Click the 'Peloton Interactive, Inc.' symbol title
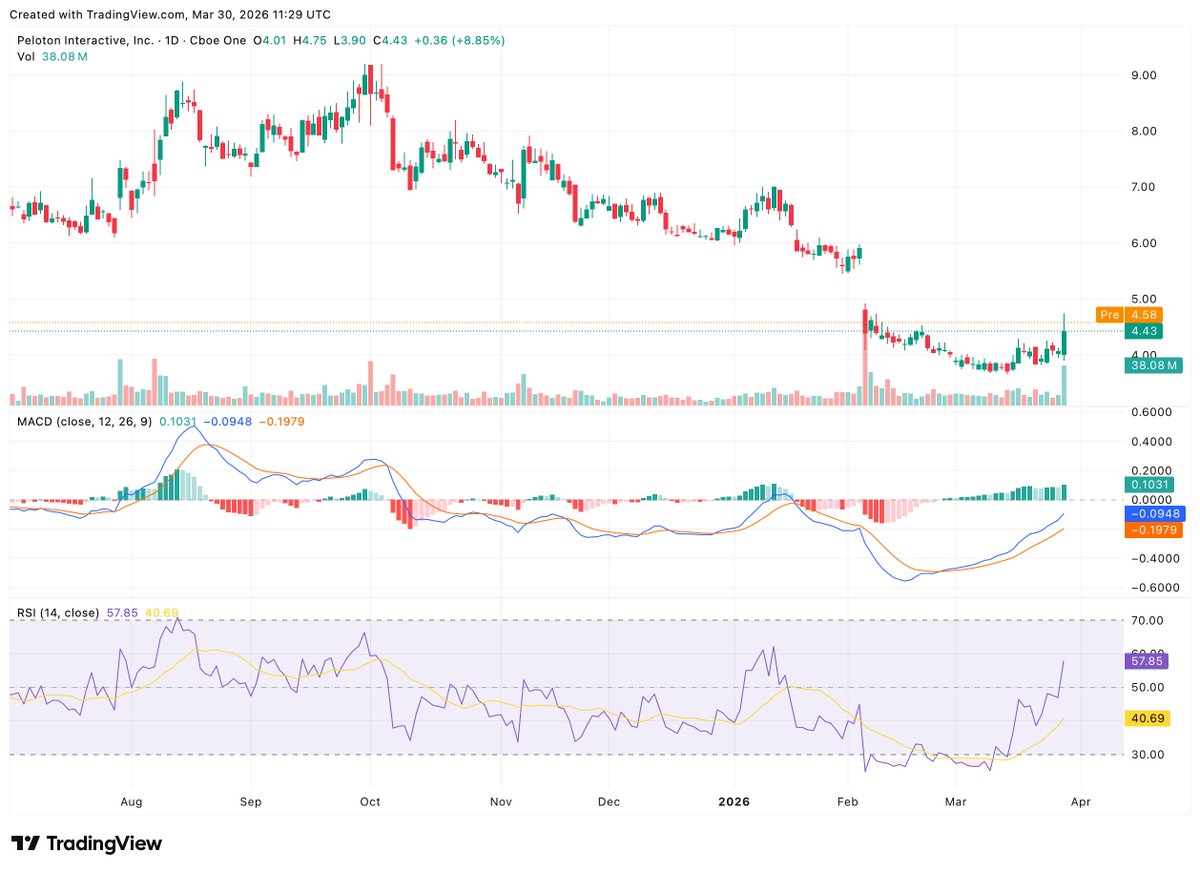 pyautogui.click(x=85, y=40)
